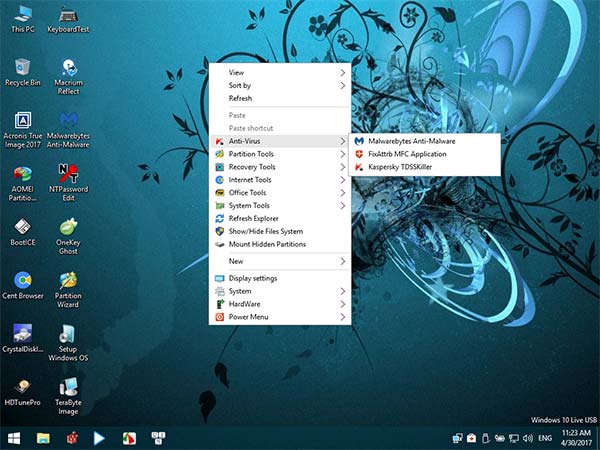The height and width of the screenshot is (450, 600).
Task: Launch Malwarebytes Anti-Malware from submenu
Action: 424,141
